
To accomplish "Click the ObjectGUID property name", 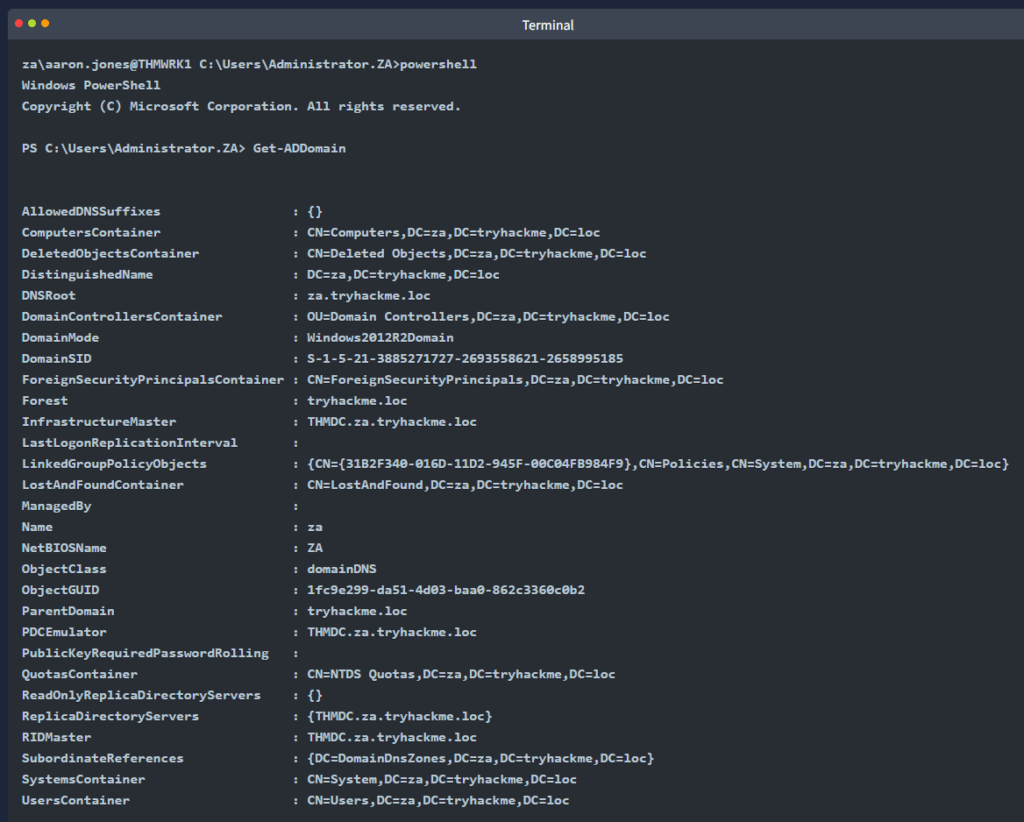I will [x=60, y=590].
